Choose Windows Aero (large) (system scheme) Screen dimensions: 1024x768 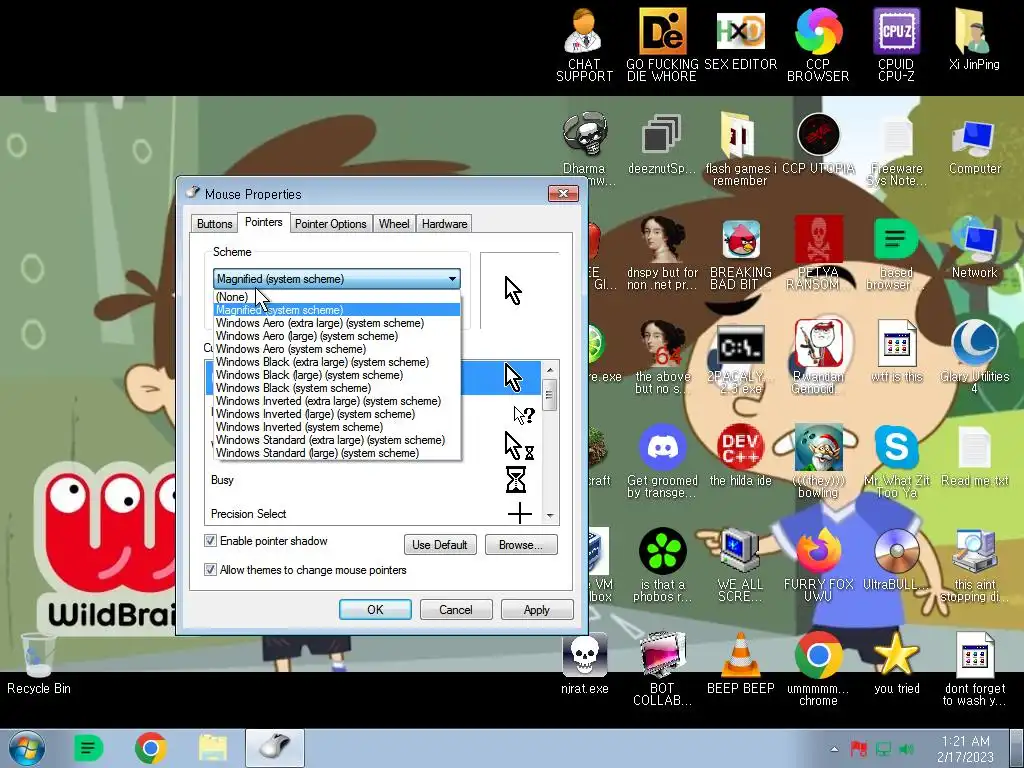pos(337,336)
